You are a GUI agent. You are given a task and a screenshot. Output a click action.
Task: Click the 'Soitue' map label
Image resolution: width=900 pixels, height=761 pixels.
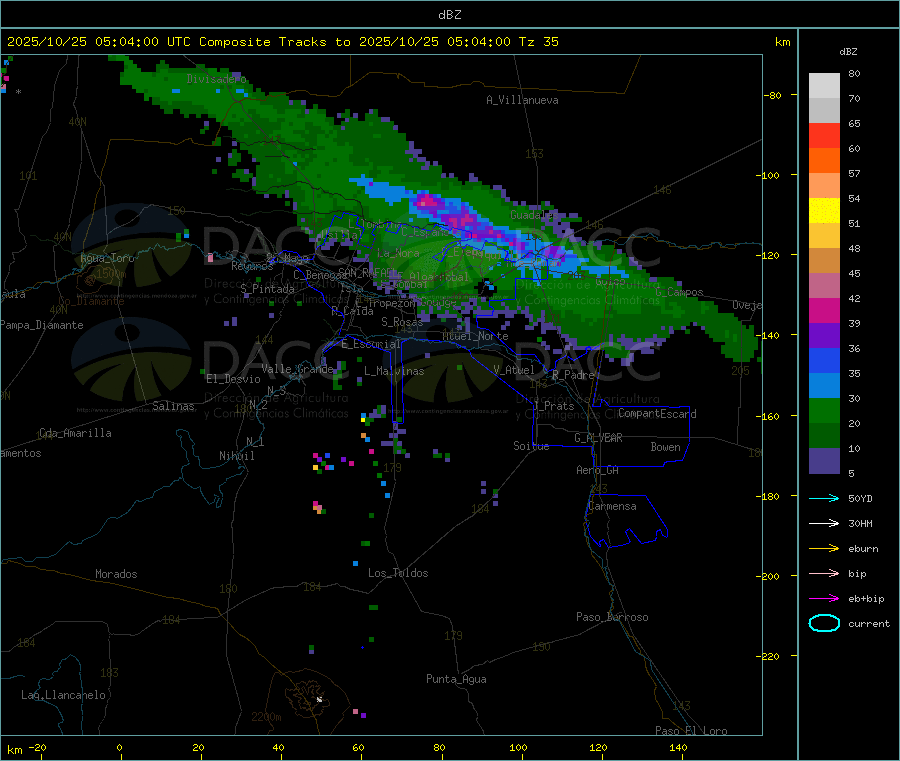531,446
